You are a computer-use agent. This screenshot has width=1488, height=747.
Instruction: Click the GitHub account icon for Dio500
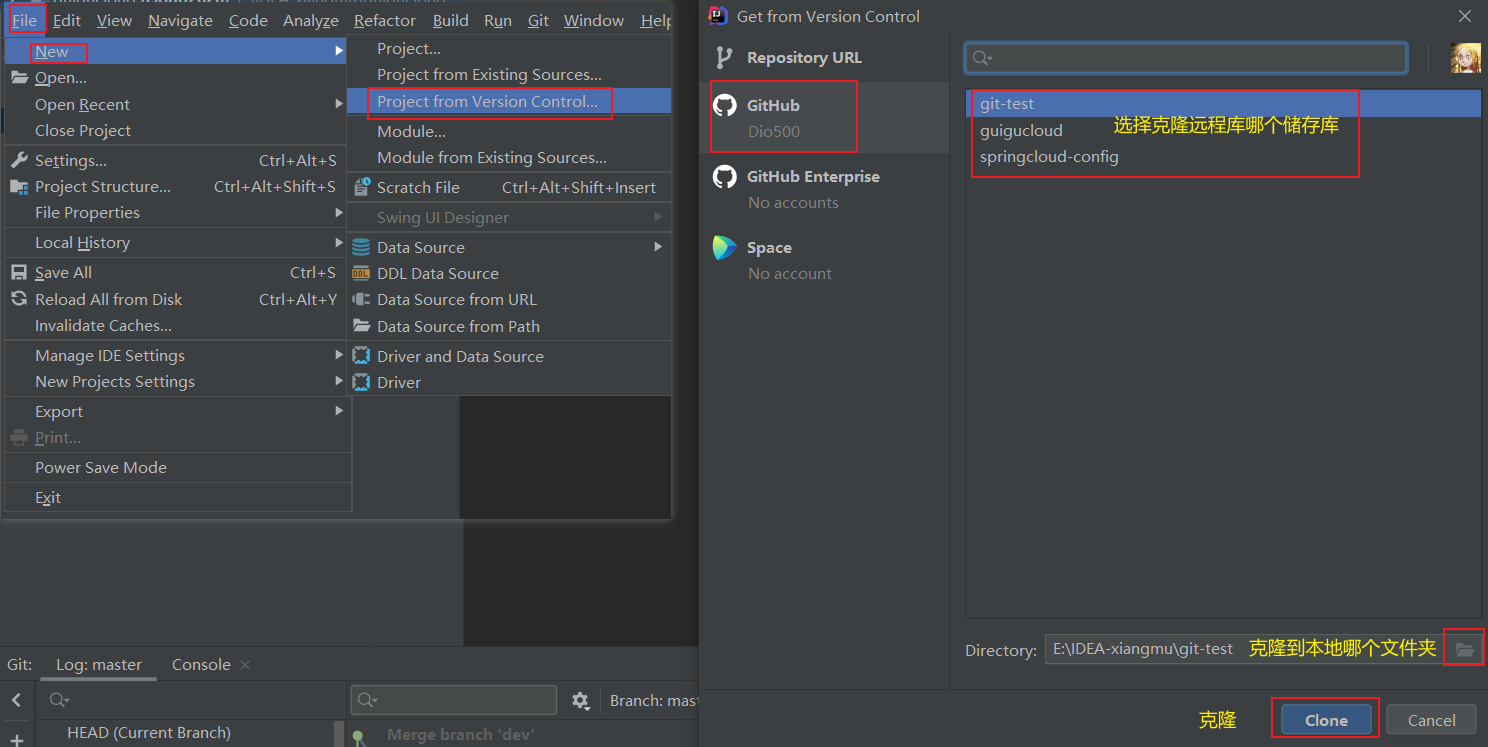tap(725, 104)
